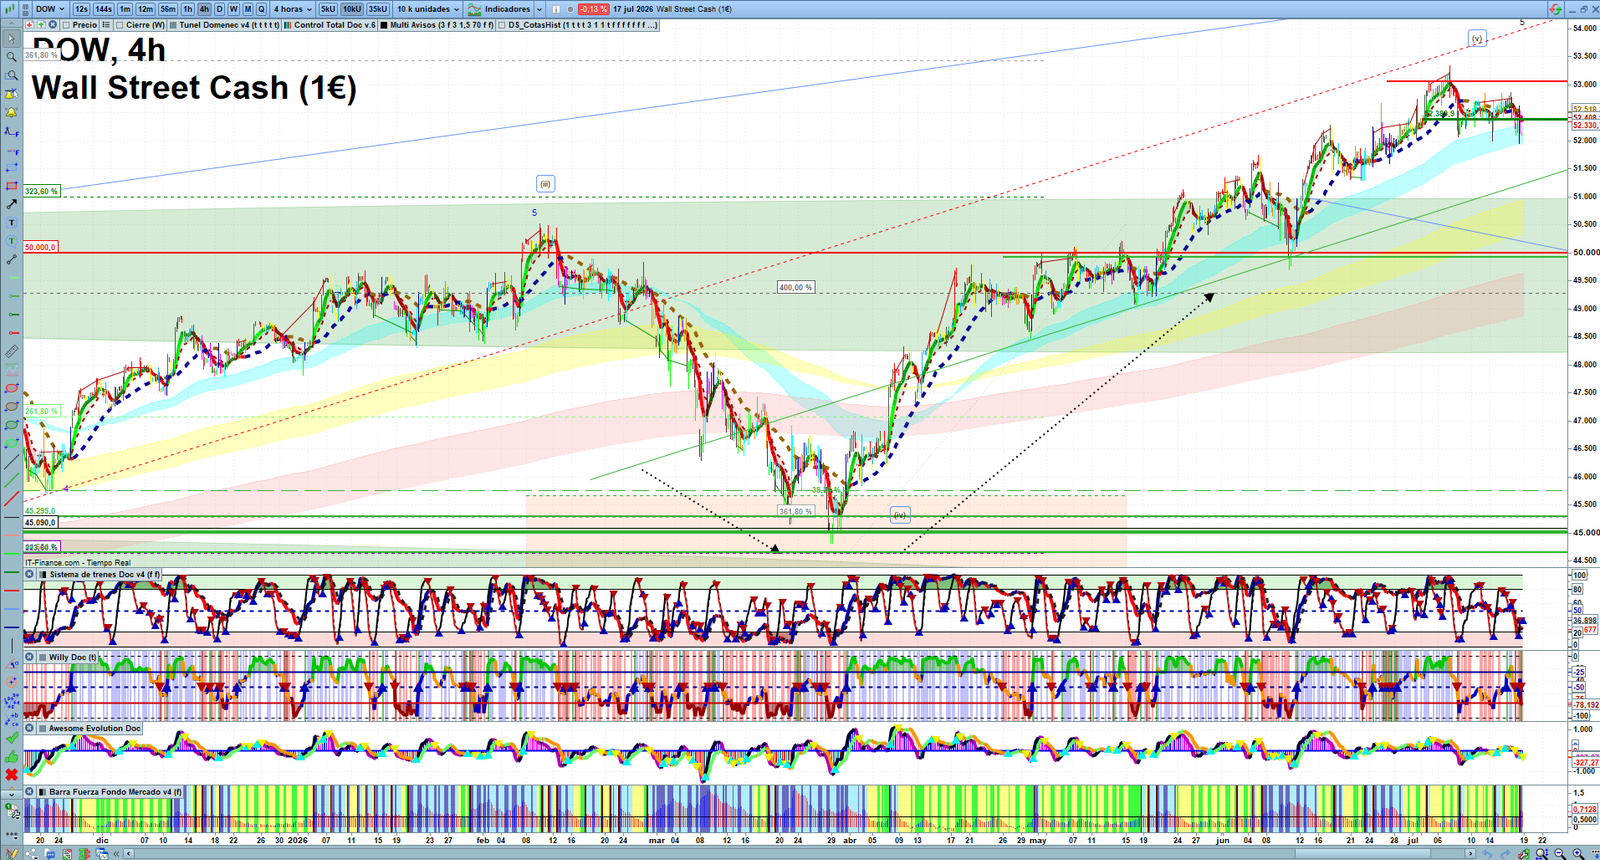1600x860 pixels.
Task: Click the 50.000,0 red price level label
Action: pos(41,246)
